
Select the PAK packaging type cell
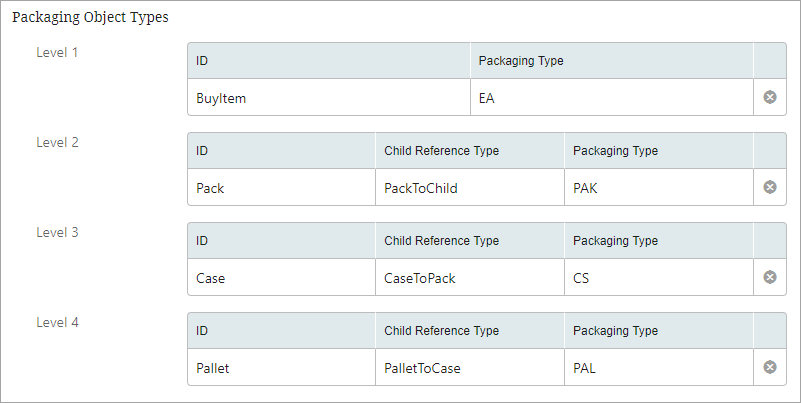tap(658, 188)
